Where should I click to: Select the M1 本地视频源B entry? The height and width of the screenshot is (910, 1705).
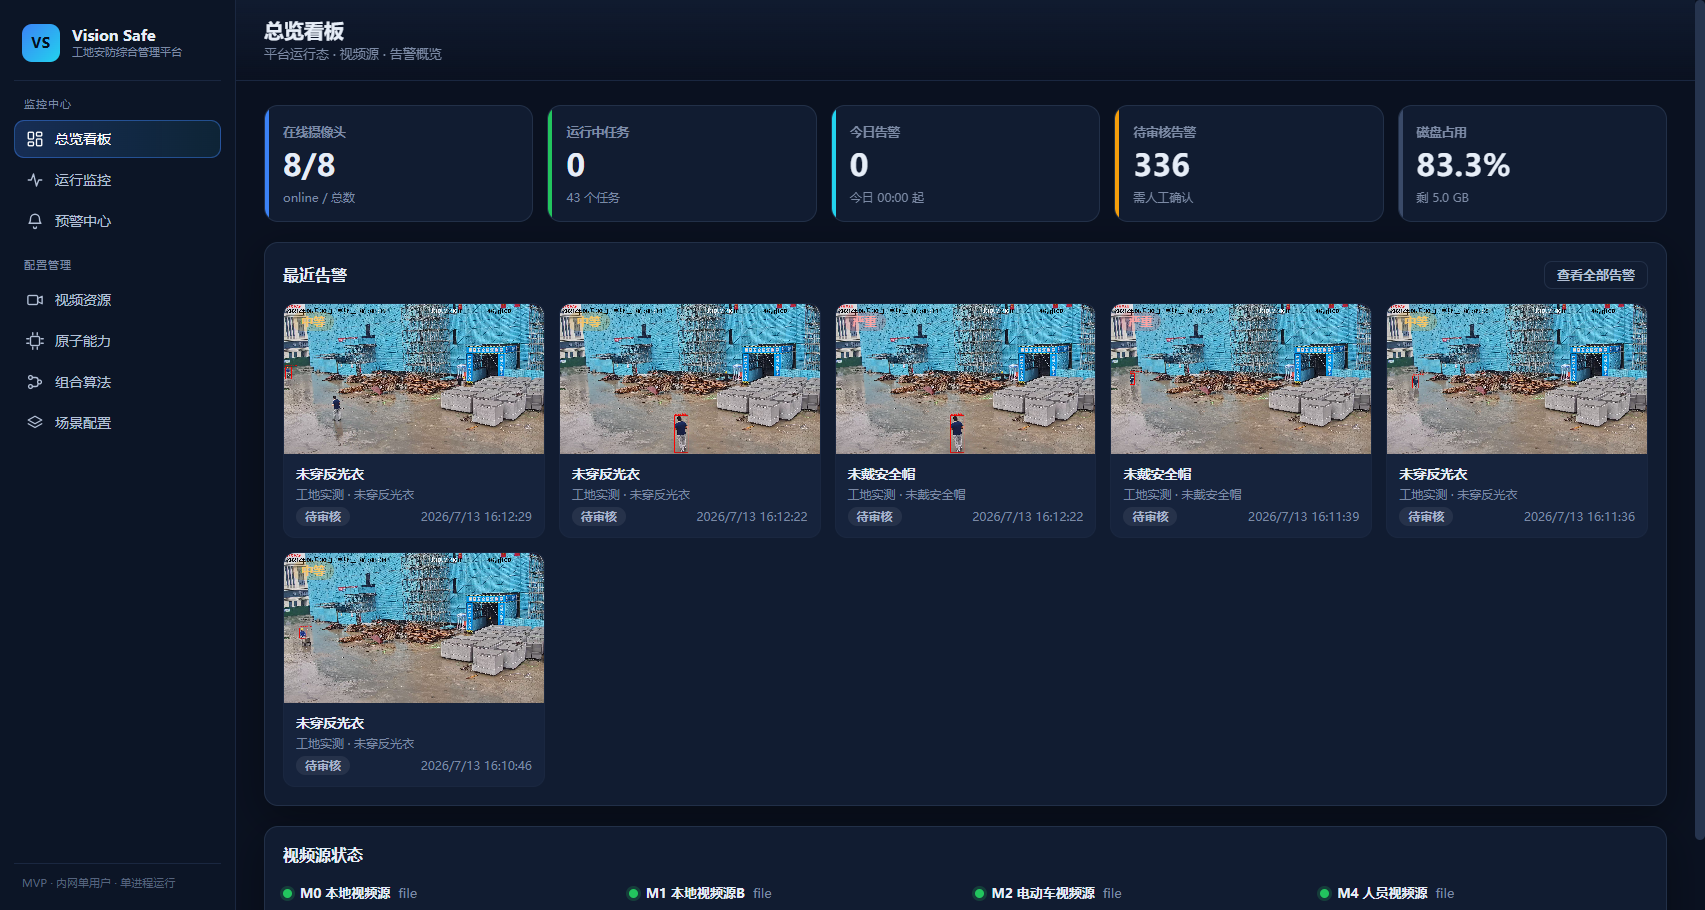pos(700,894)
